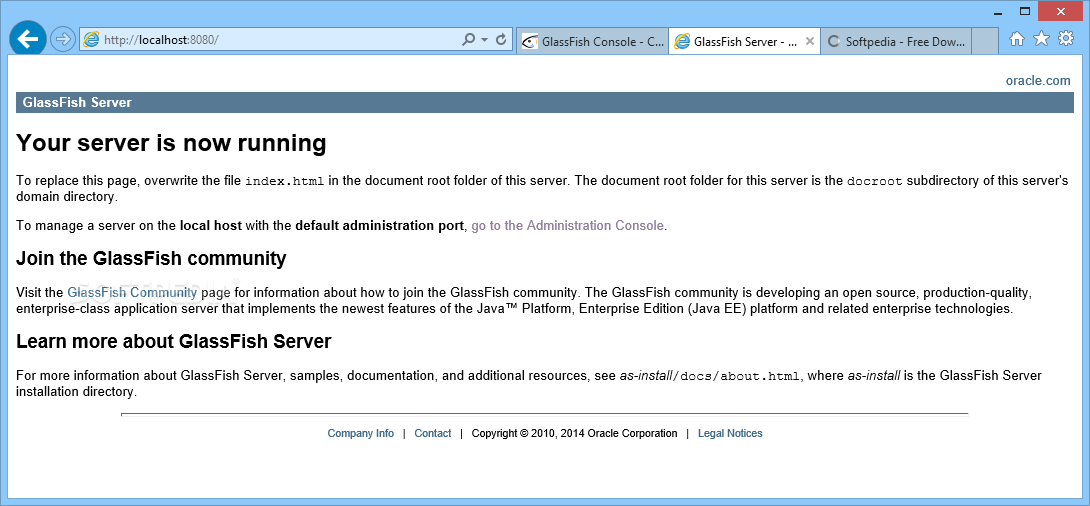This screenshot has height=506, width=1090.
Task: Click the 'index.html' file name text
Action: click(x=284, y=181)
